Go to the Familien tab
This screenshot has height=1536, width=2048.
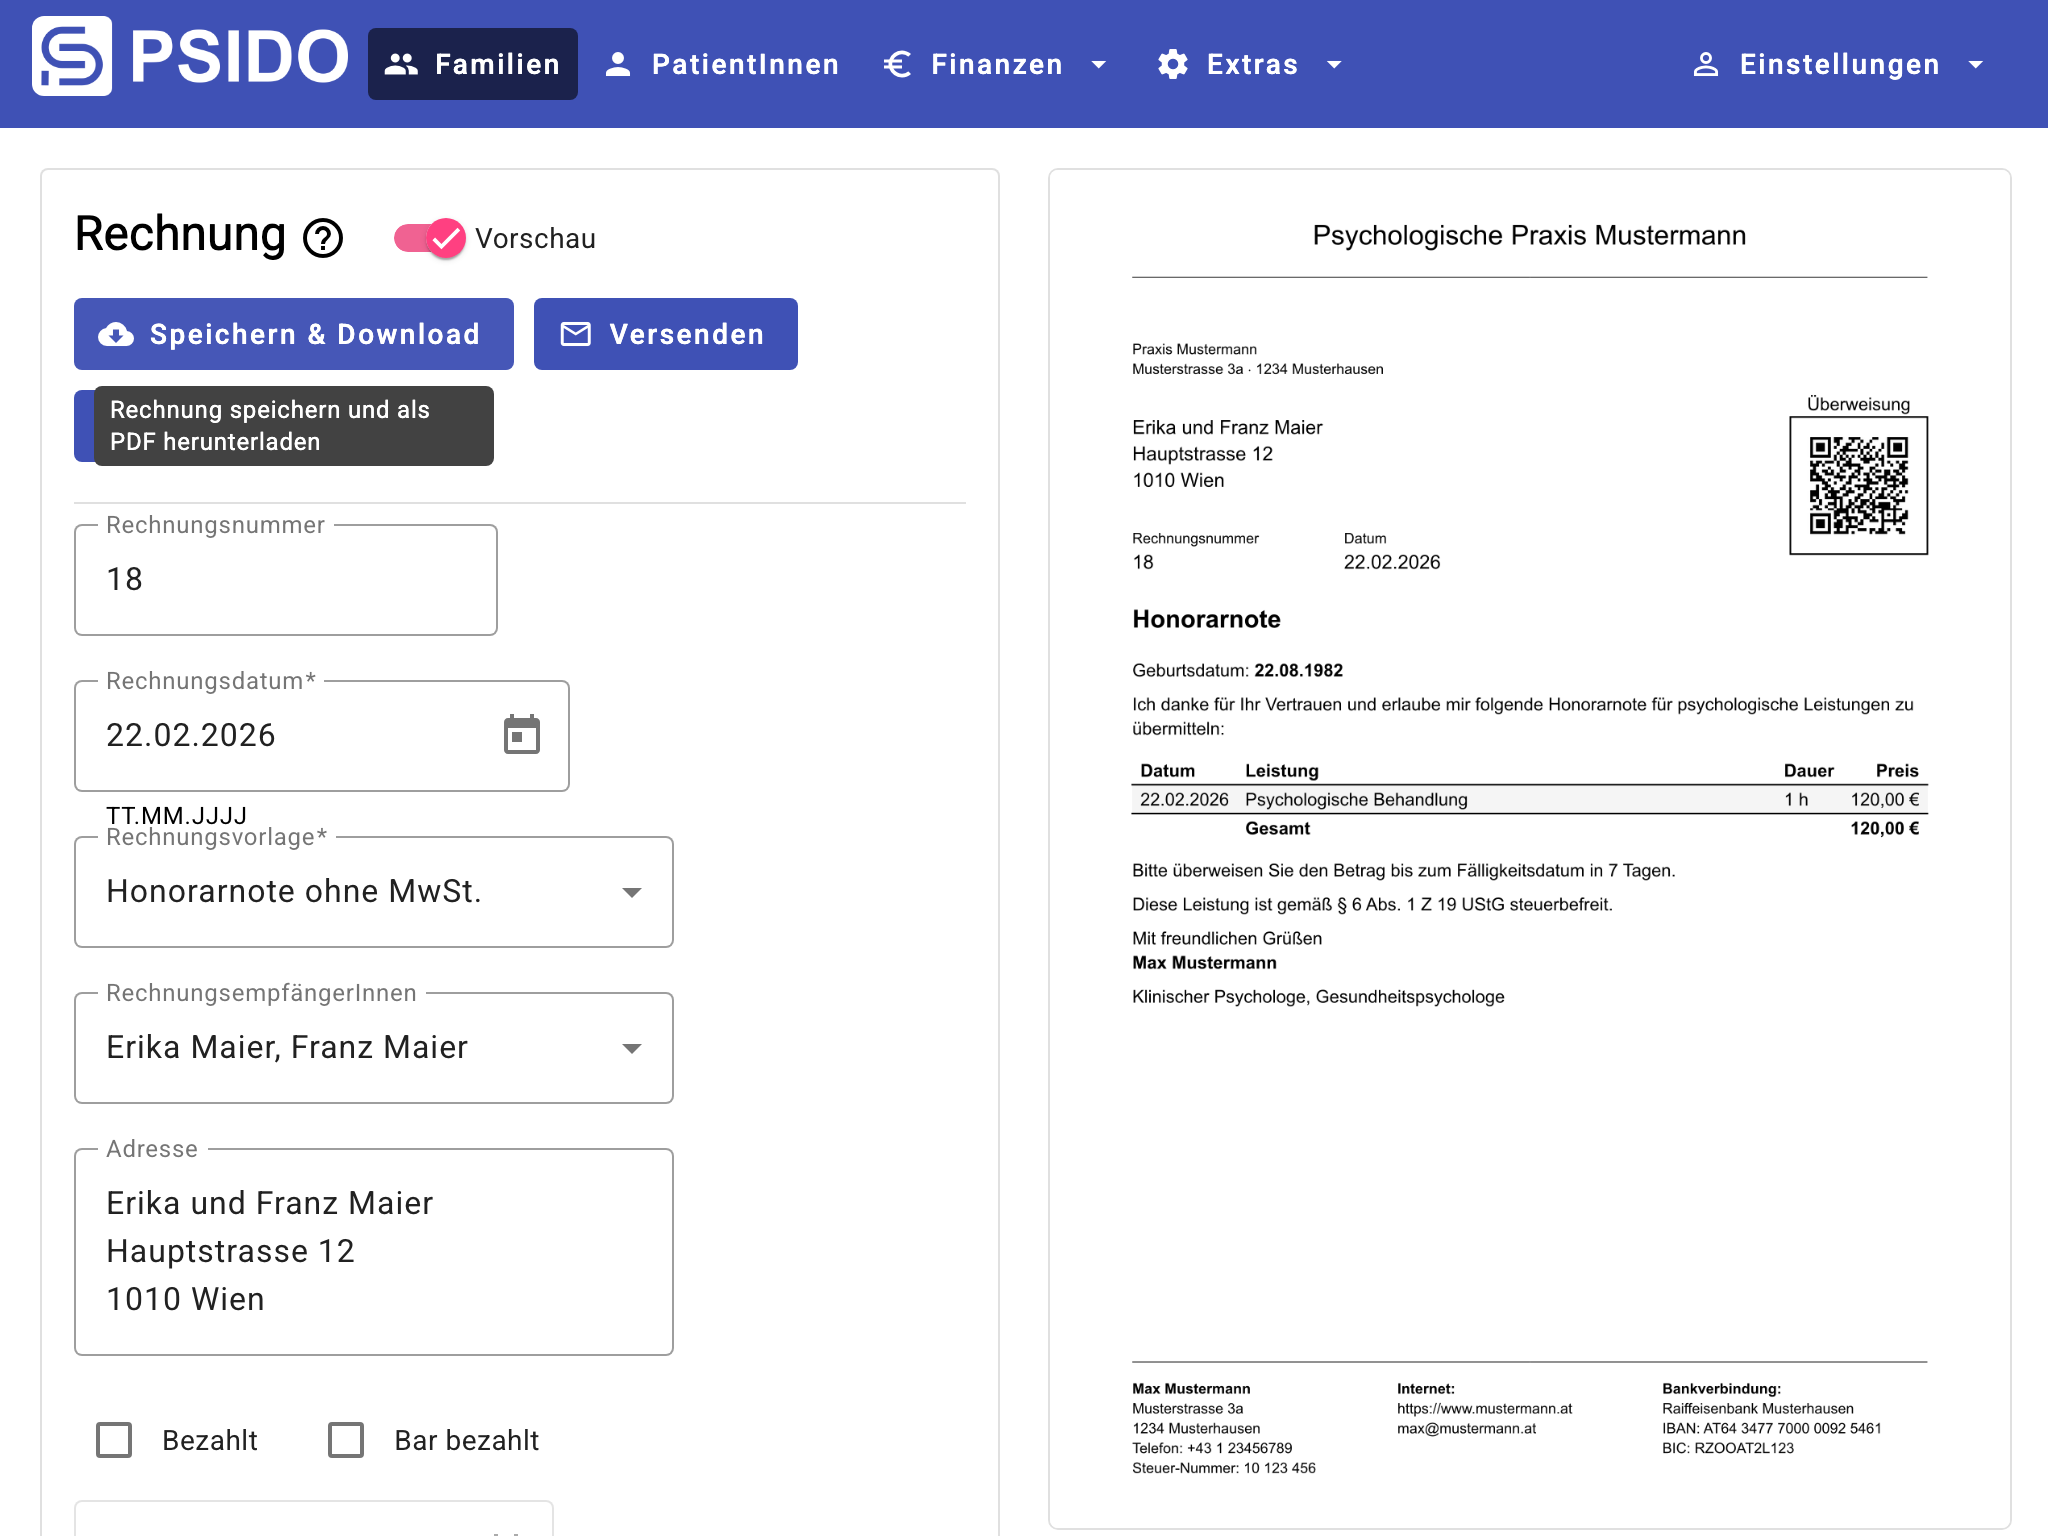(472, 64)
